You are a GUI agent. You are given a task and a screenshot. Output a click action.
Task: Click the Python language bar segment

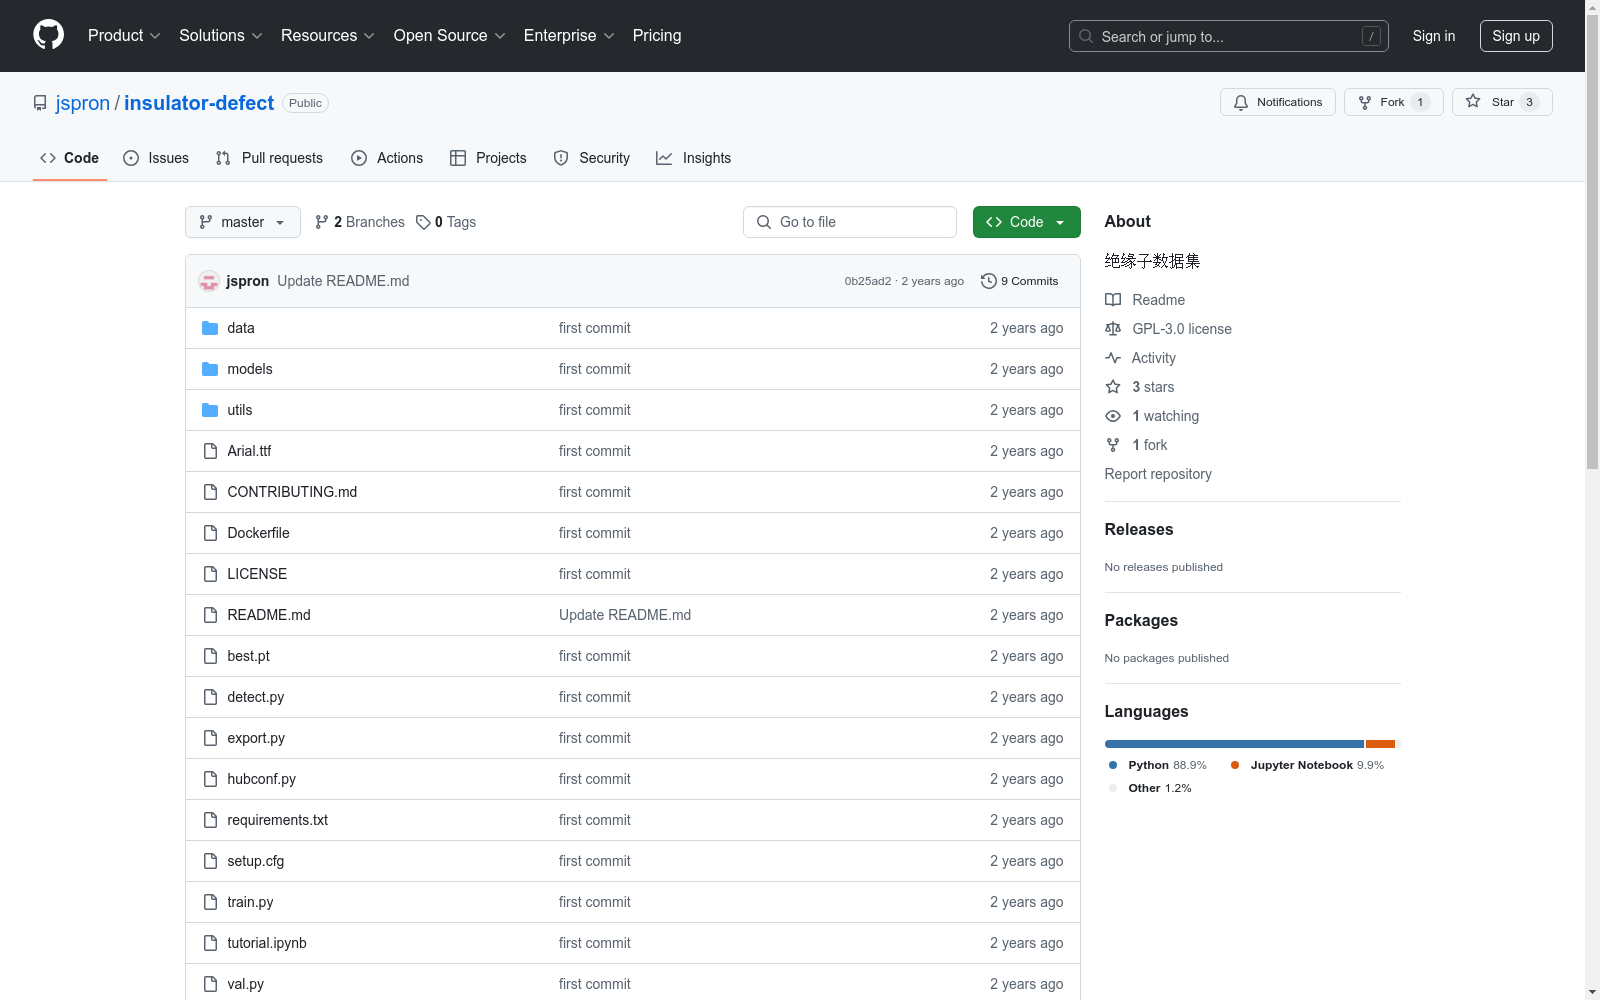(x=1234, y=744)
